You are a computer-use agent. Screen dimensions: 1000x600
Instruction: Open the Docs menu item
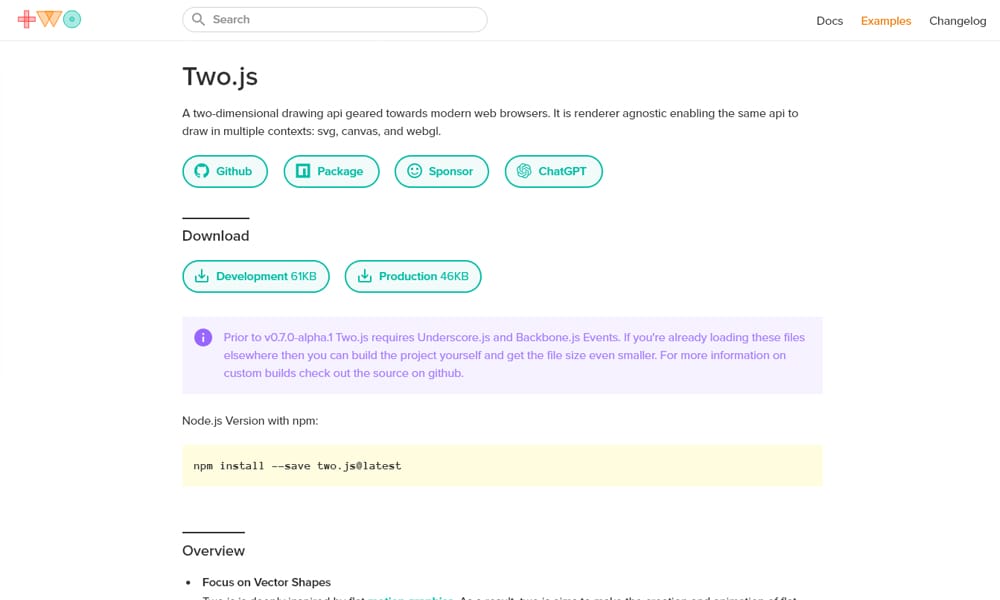(829, 21)
